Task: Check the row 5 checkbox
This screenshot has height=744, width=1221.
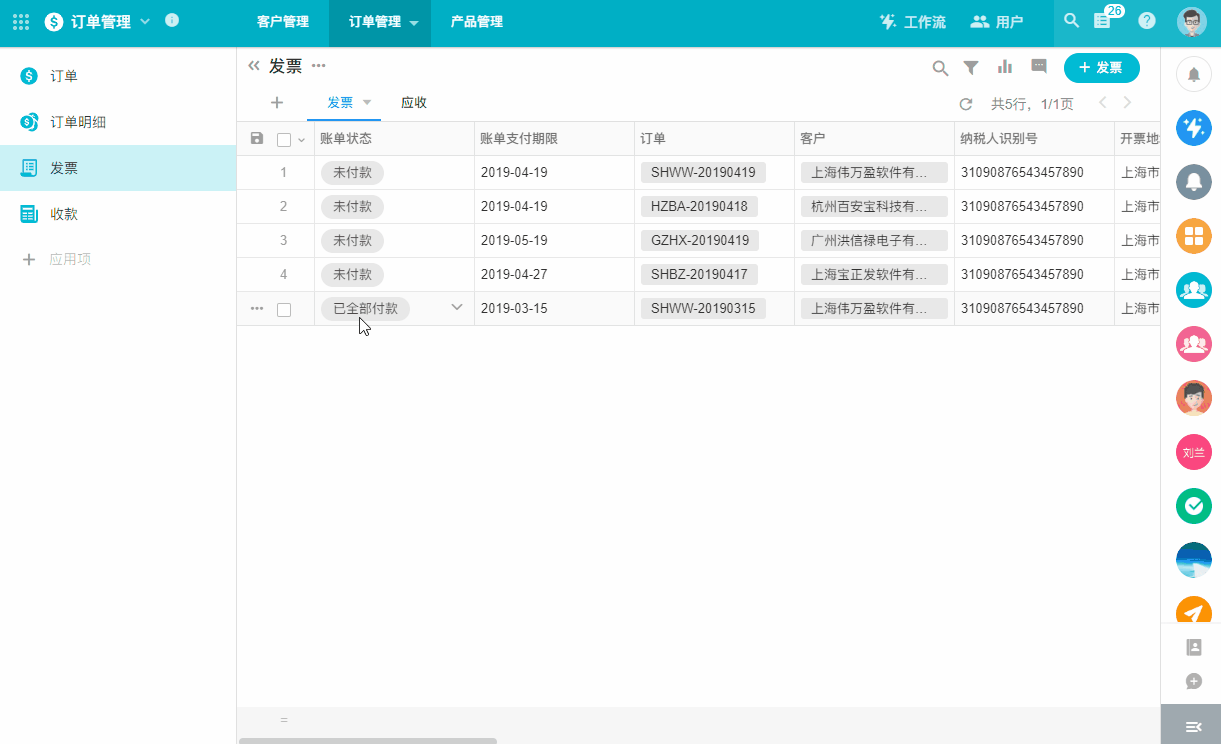Action: pyautogui.click(x=284, y=310)
